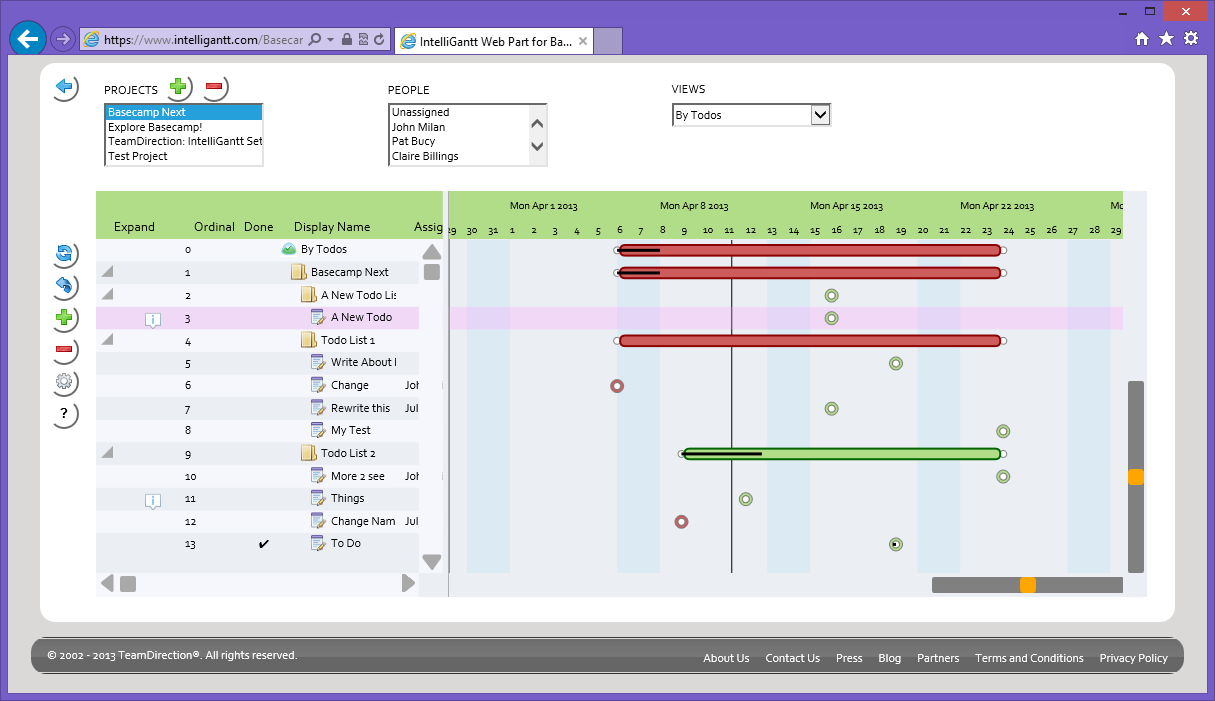Collapse the Todo List 1 row

108,340
